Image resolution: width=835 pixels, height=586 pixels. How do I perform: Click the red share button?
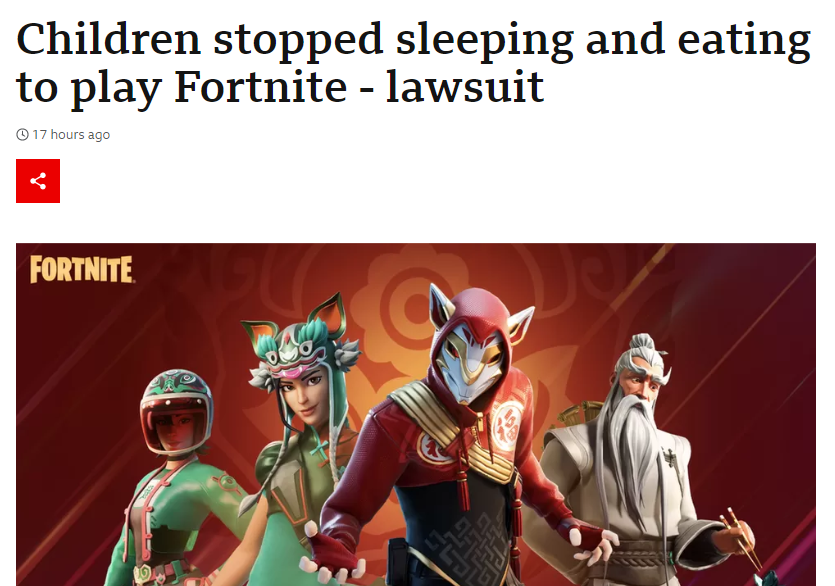pos(38,181)
